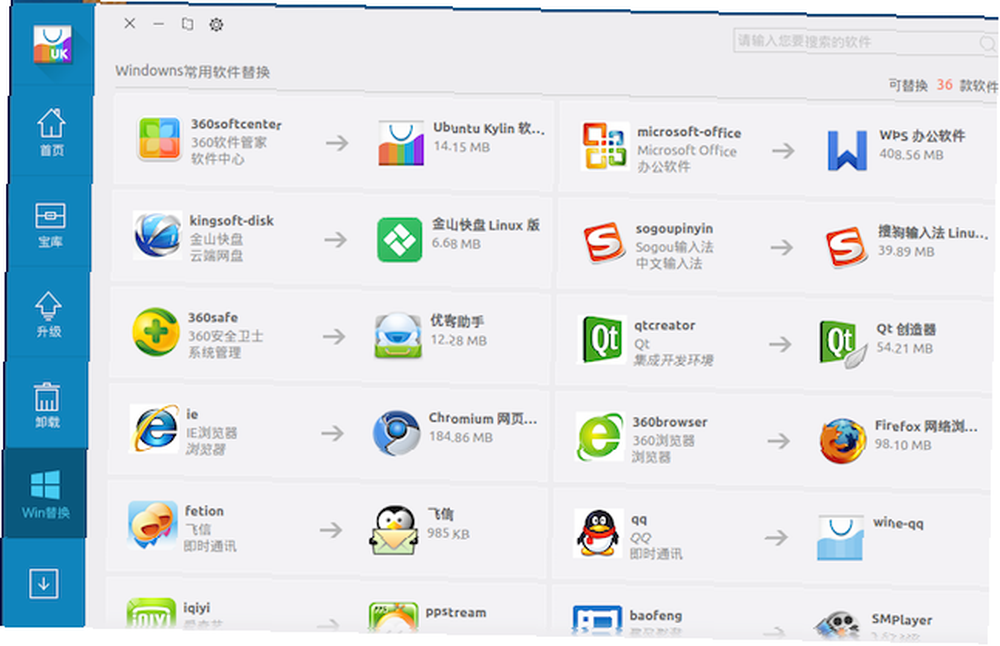Screen dimensions: 1000x646
Task: Open the 卸载 uninstall section
Action: click(x=47, y=405)
